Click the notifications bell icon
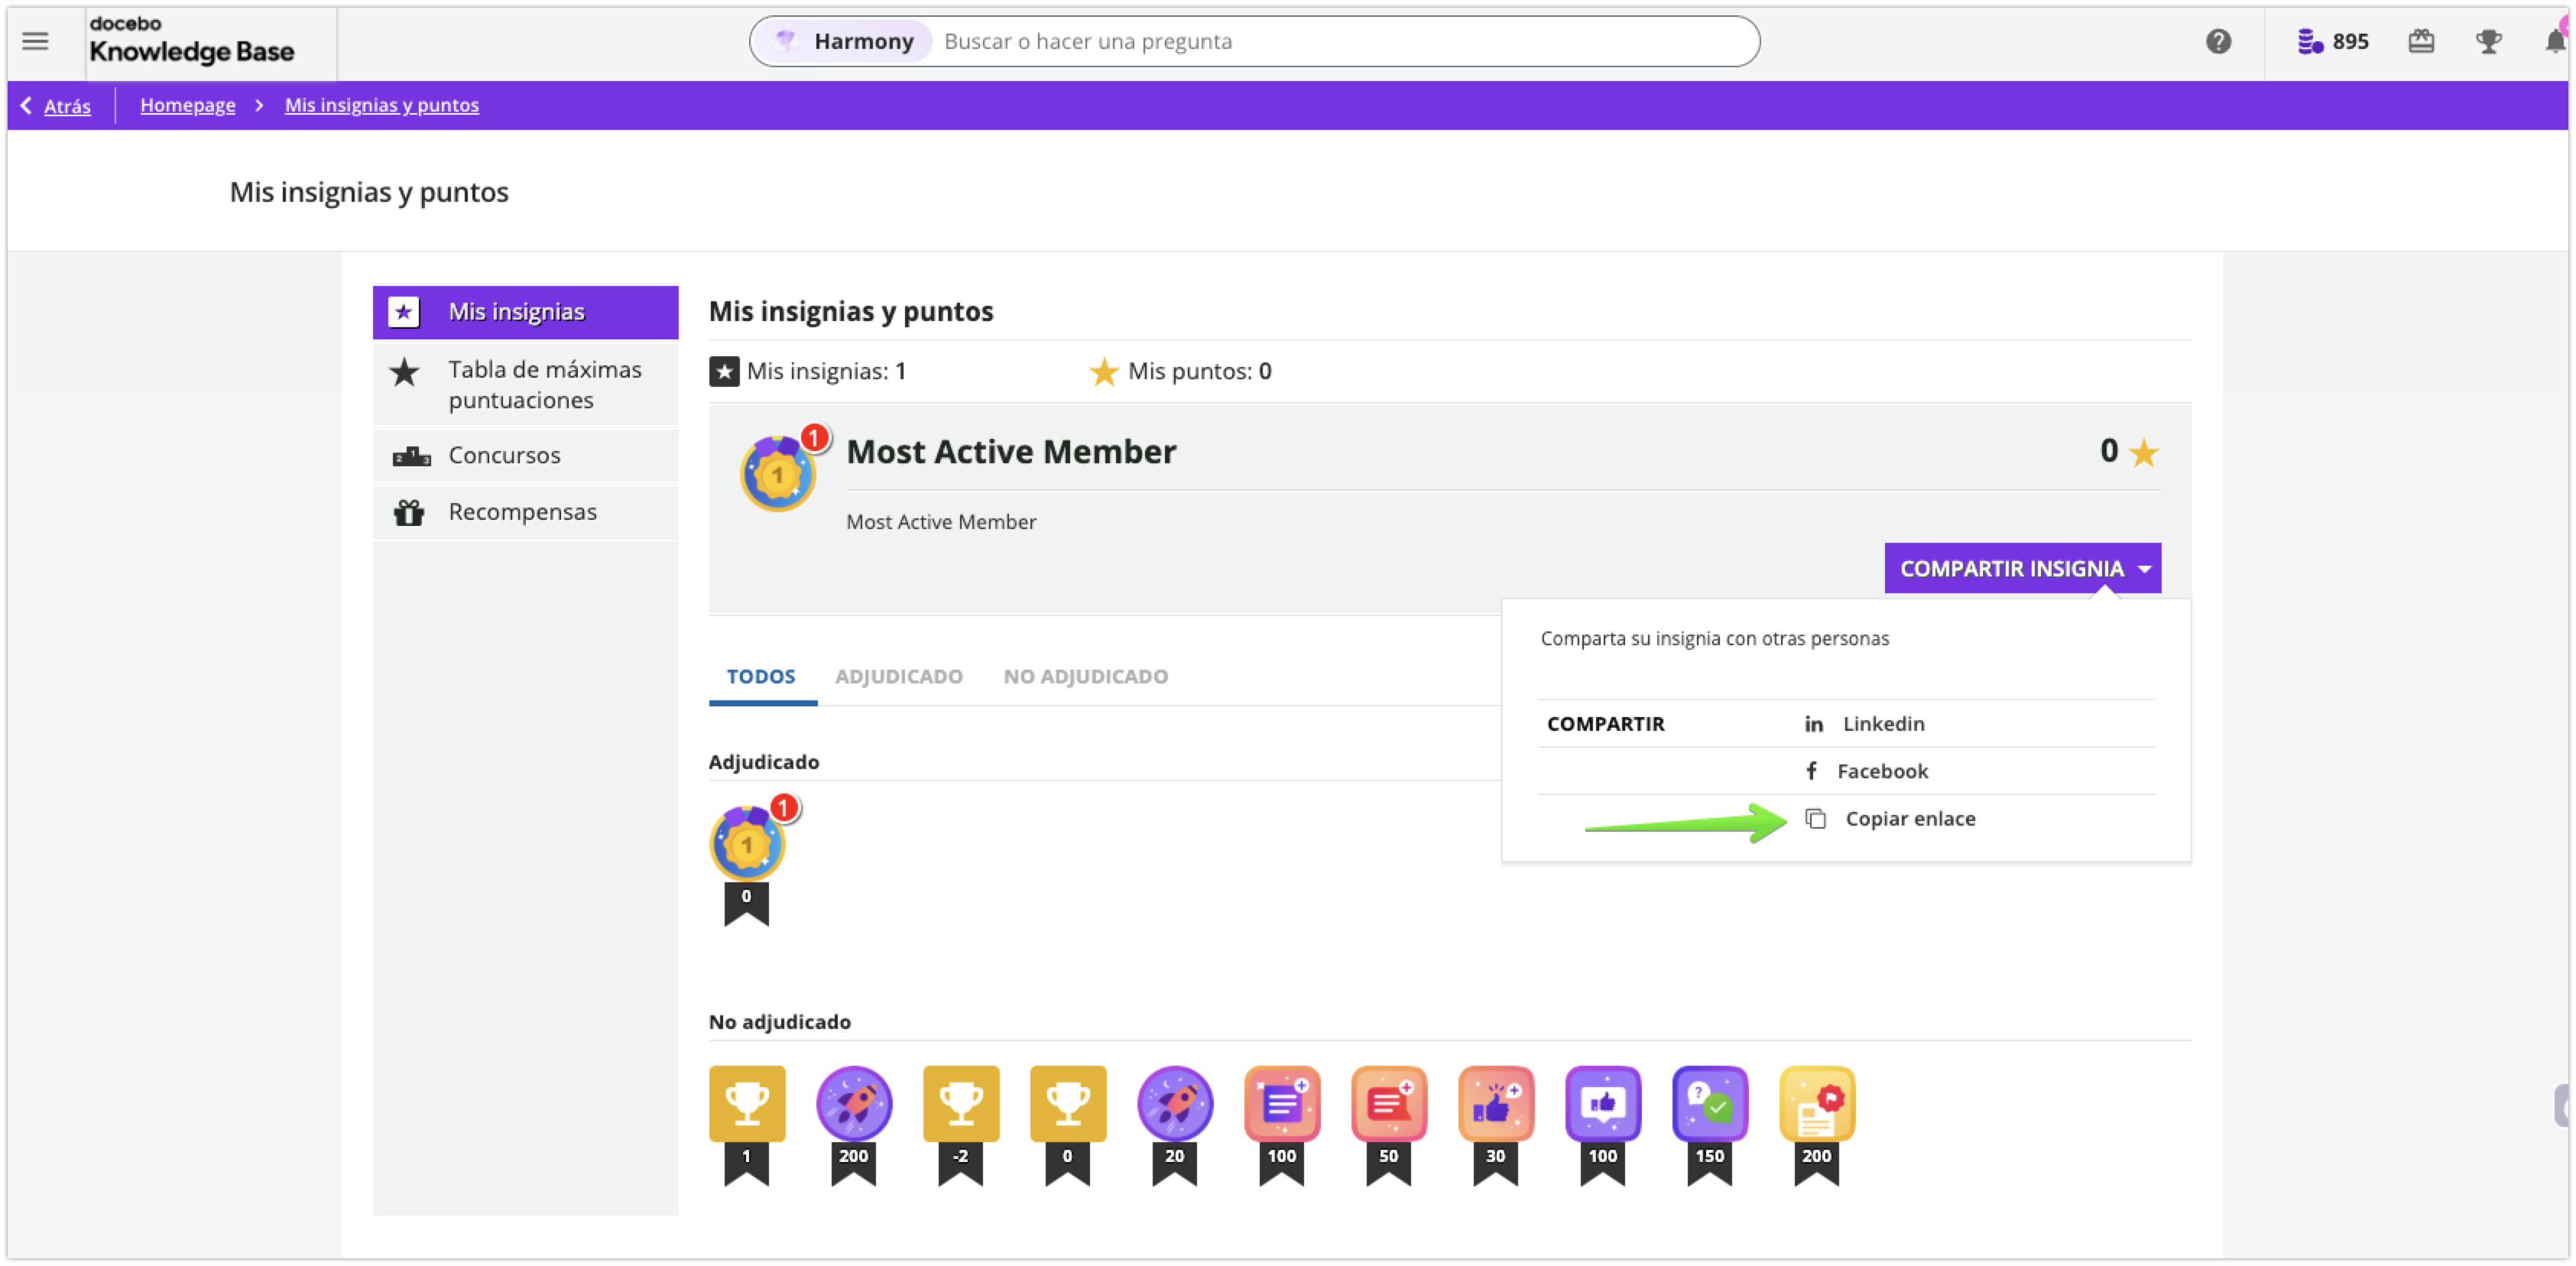2576x1266 pixels. pos(2554,41)
